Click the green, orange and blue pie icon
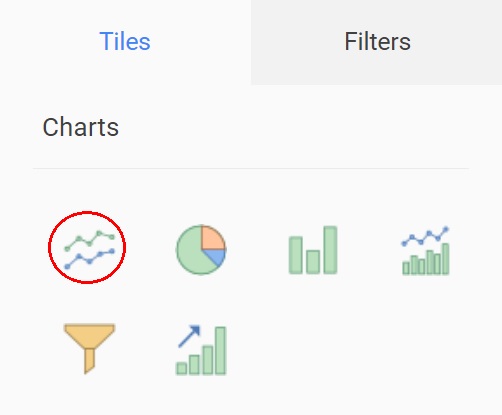This screenshot has width=502, height=415. [x=201, y=250]
